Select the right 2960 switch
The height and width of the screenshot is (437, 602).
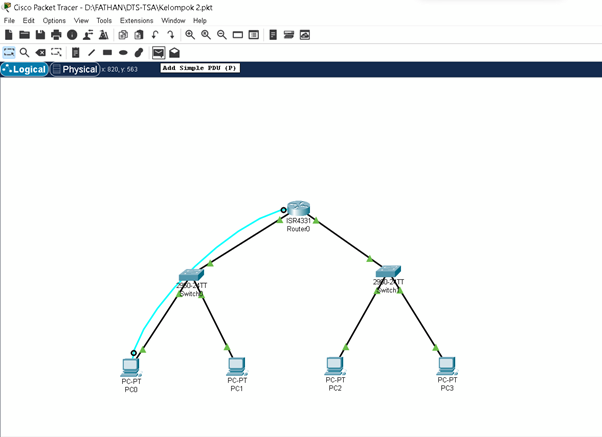(x=388, y=271)
